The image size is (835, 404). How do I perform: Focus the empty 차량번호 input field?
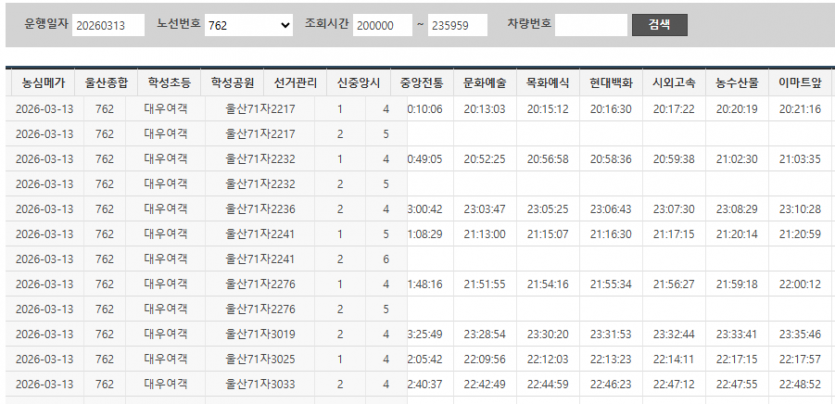tap(591, 25)
